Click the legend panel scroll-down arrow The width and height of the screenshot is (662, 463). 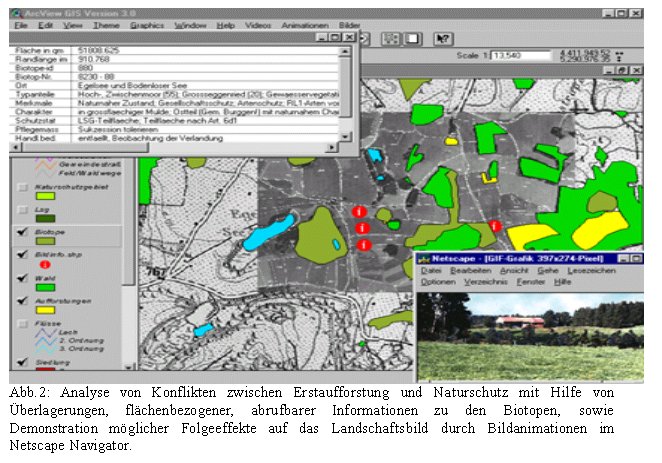(130, 366)
